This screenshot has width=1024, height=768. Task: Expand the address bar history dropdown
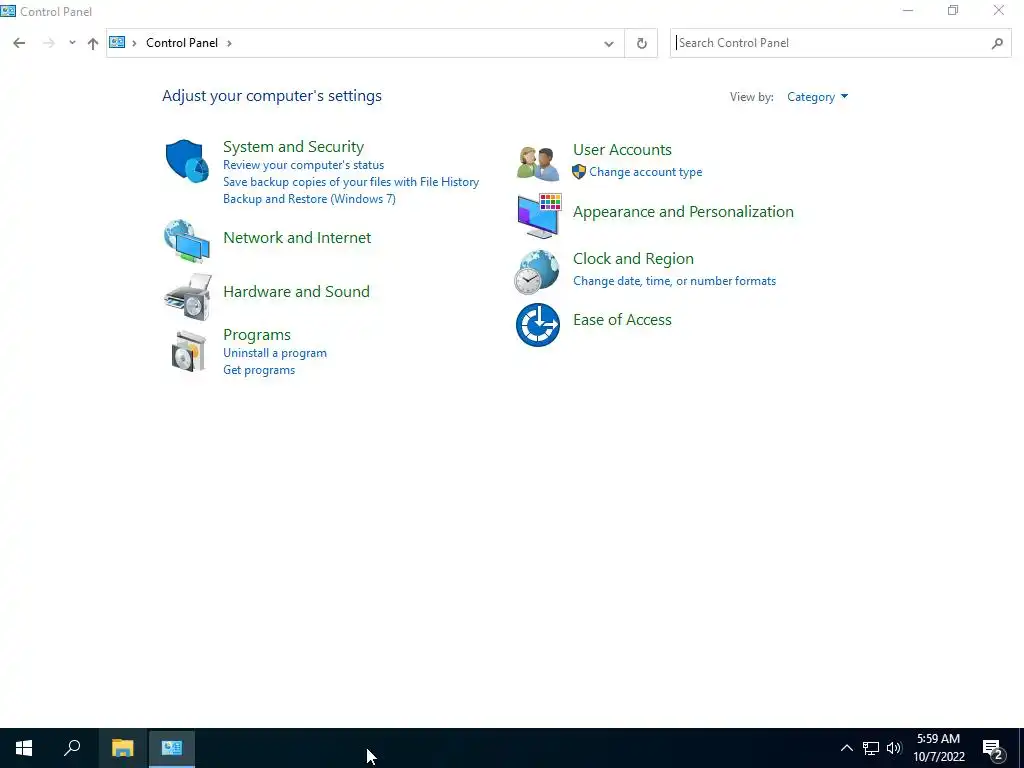point(609,43)
